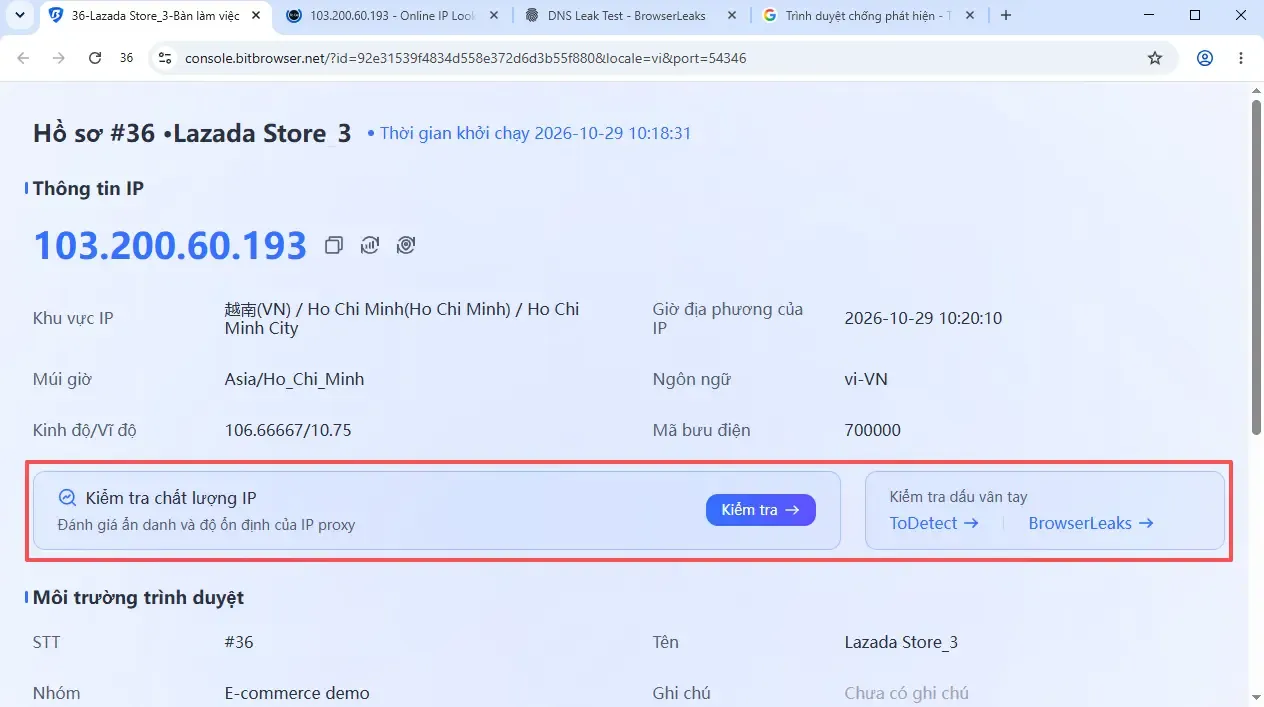This screenshot has width=1264, height=707.
Task: Click the Hồ sơ #36 Lazada Store_3 title
Action: pyautogui.click(x=192, y=134)
